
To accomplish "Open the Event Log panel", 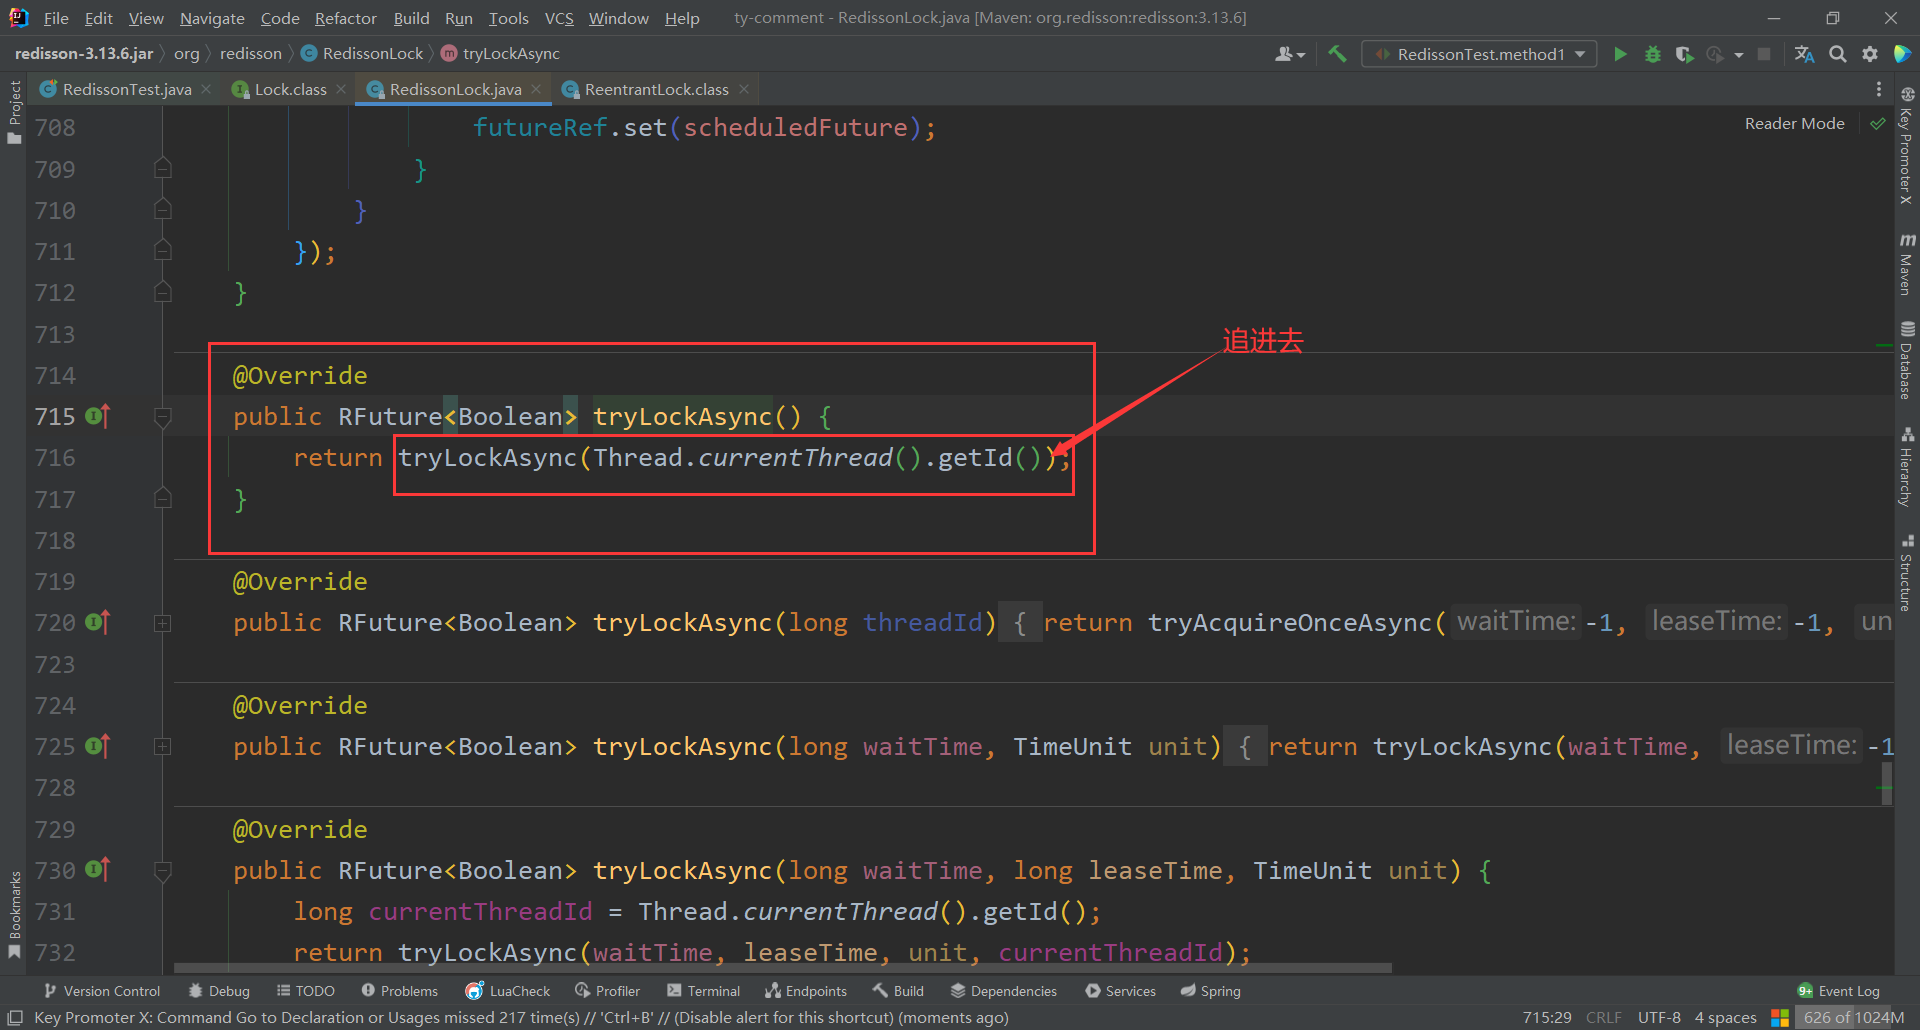I will click(1839, 991).
